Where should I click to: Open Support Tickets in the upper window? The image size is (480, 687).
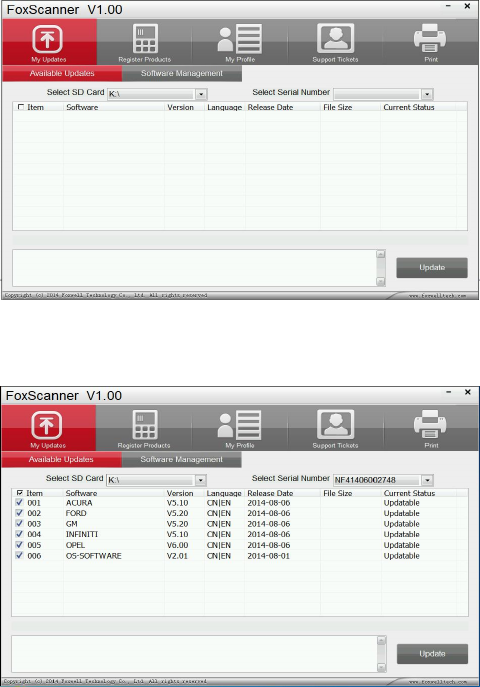pos(335,42)
